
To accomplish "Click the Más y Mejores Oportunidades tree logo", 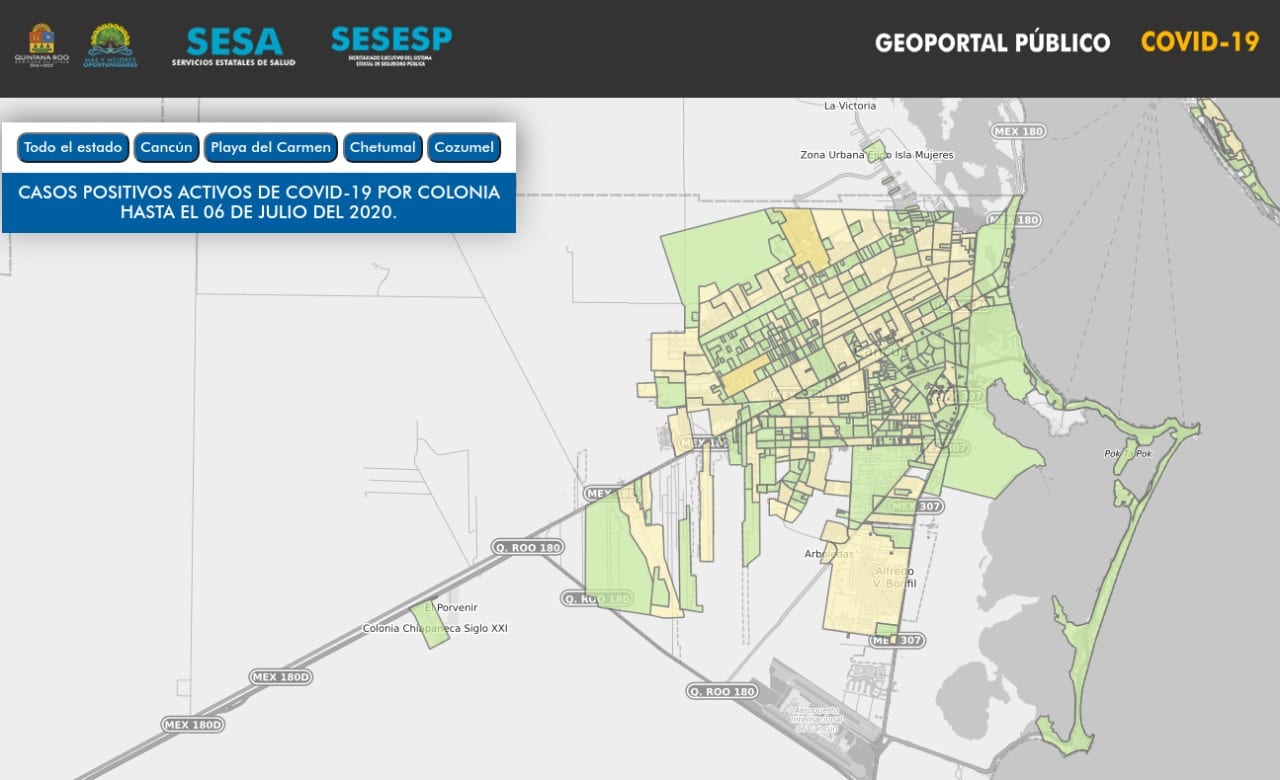I will 110,40.
